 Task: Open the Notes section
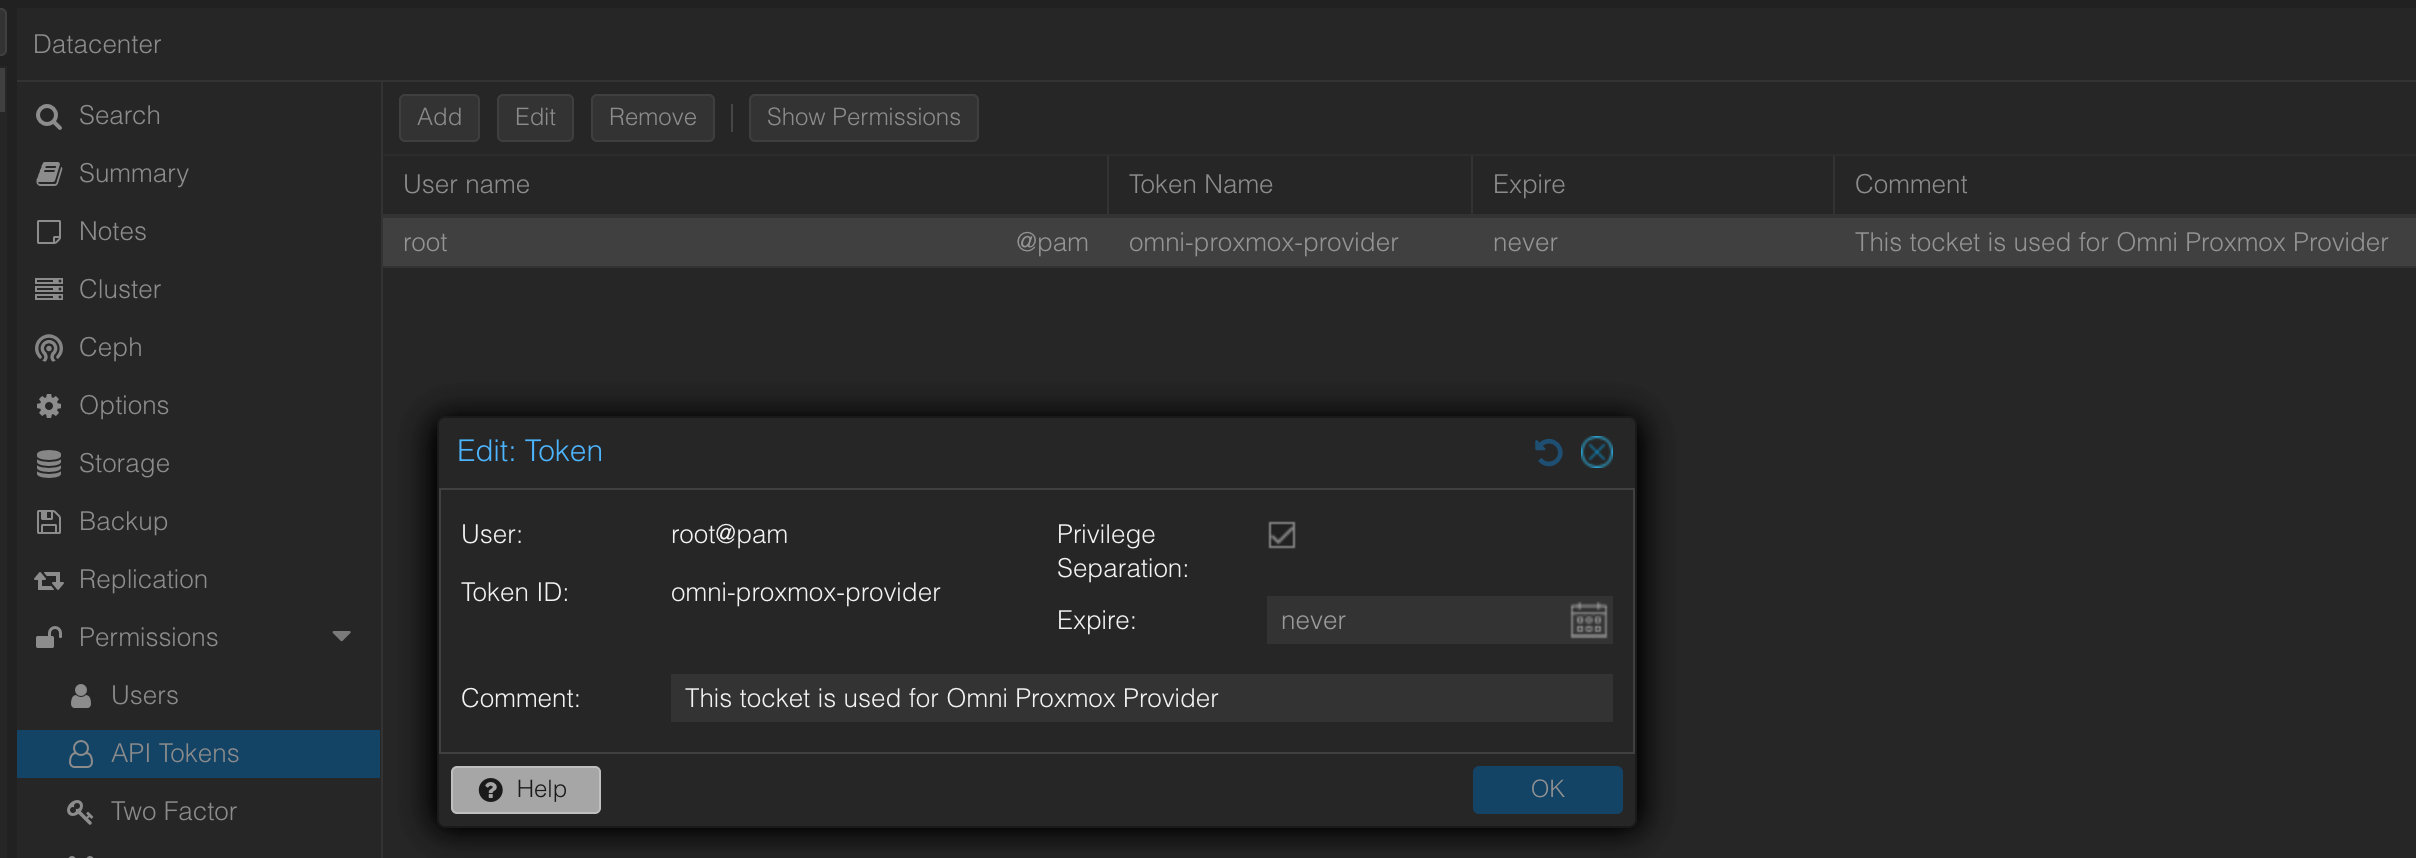[x=112, y=232]
